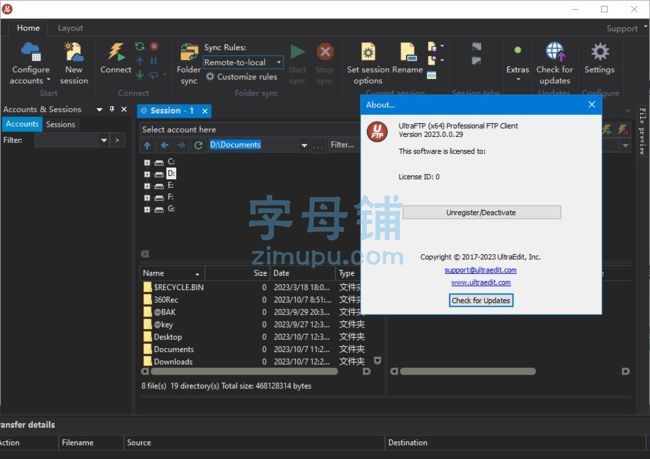This screenshot has height=459, width=650.
Task: Open Configure accounts in the ribbon
Action: tap(30, 63)
